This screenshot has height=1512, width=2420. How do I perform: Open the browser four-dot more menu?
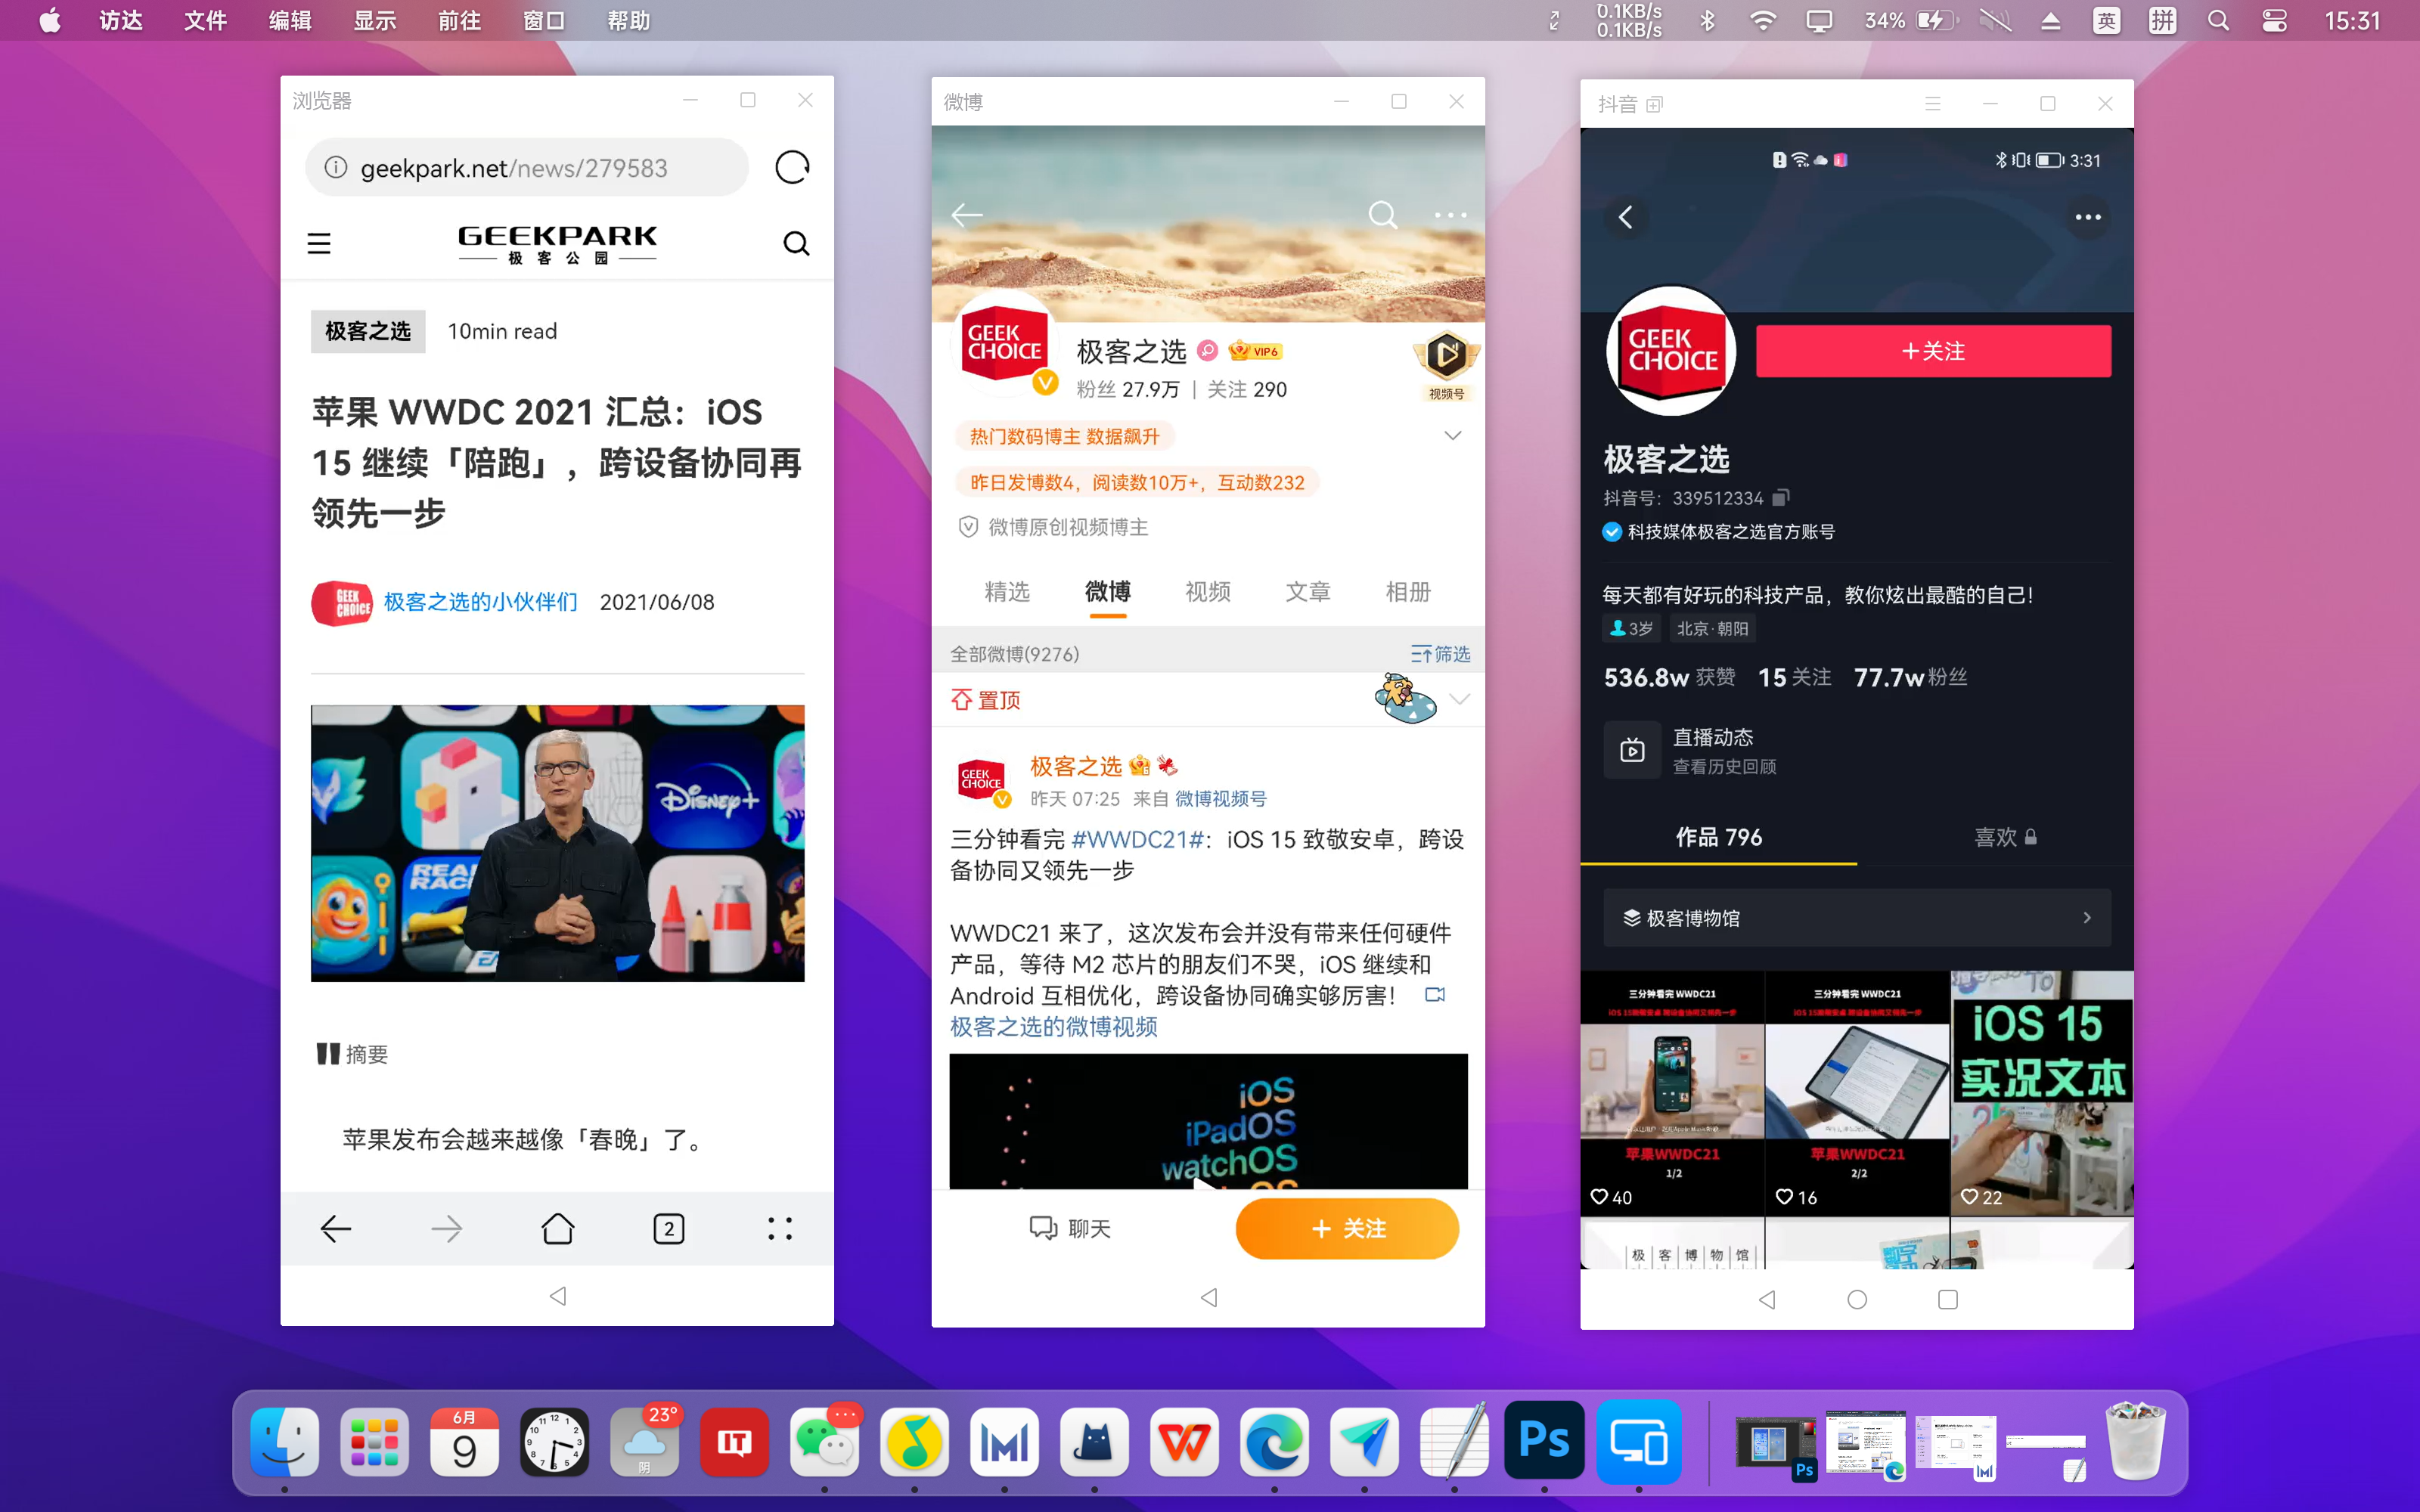pyautogui.click(x=780, y=1228)
